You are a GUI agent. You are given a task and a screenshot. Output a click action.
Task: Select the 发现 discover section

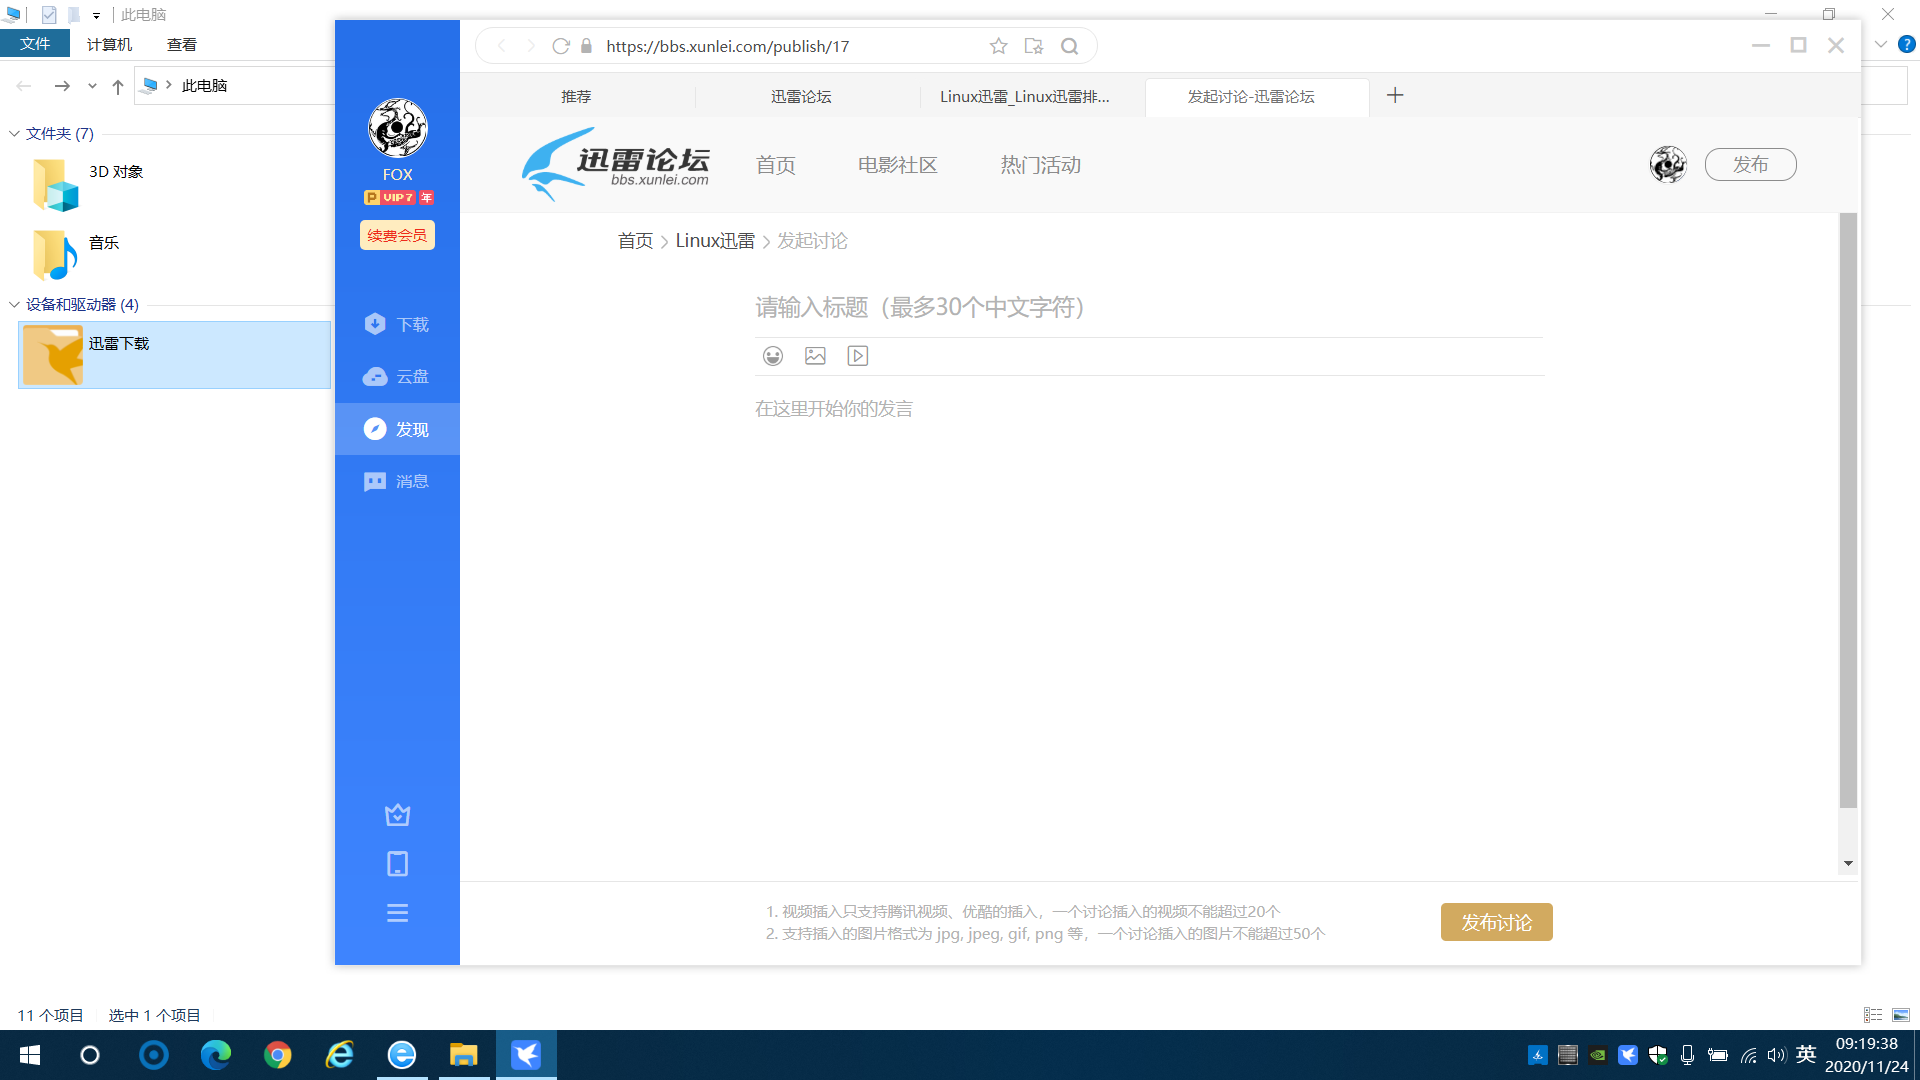397,429
